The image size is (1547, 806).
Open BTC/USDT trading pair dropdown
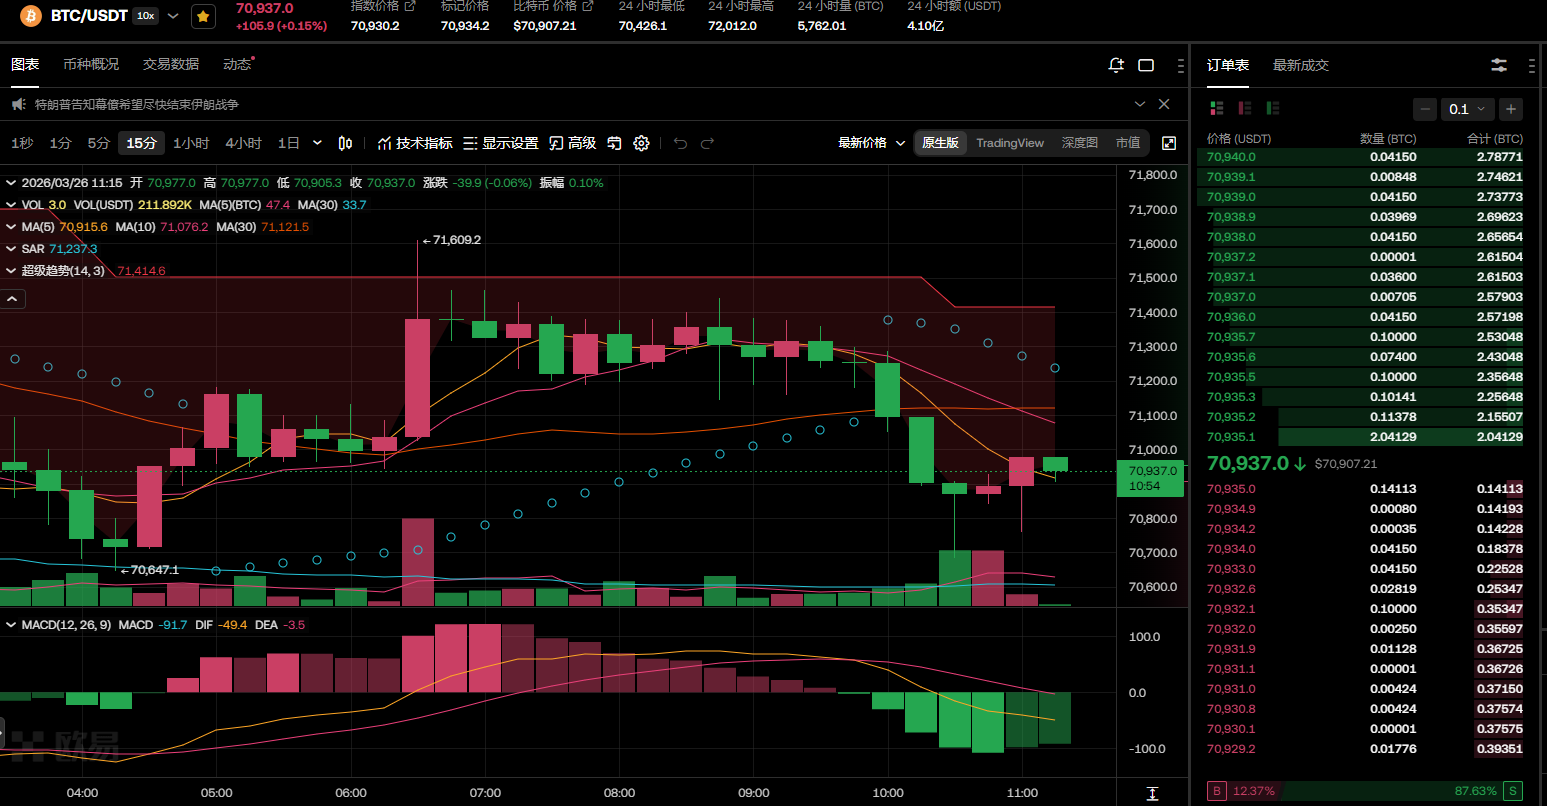(x=173, y=16)
